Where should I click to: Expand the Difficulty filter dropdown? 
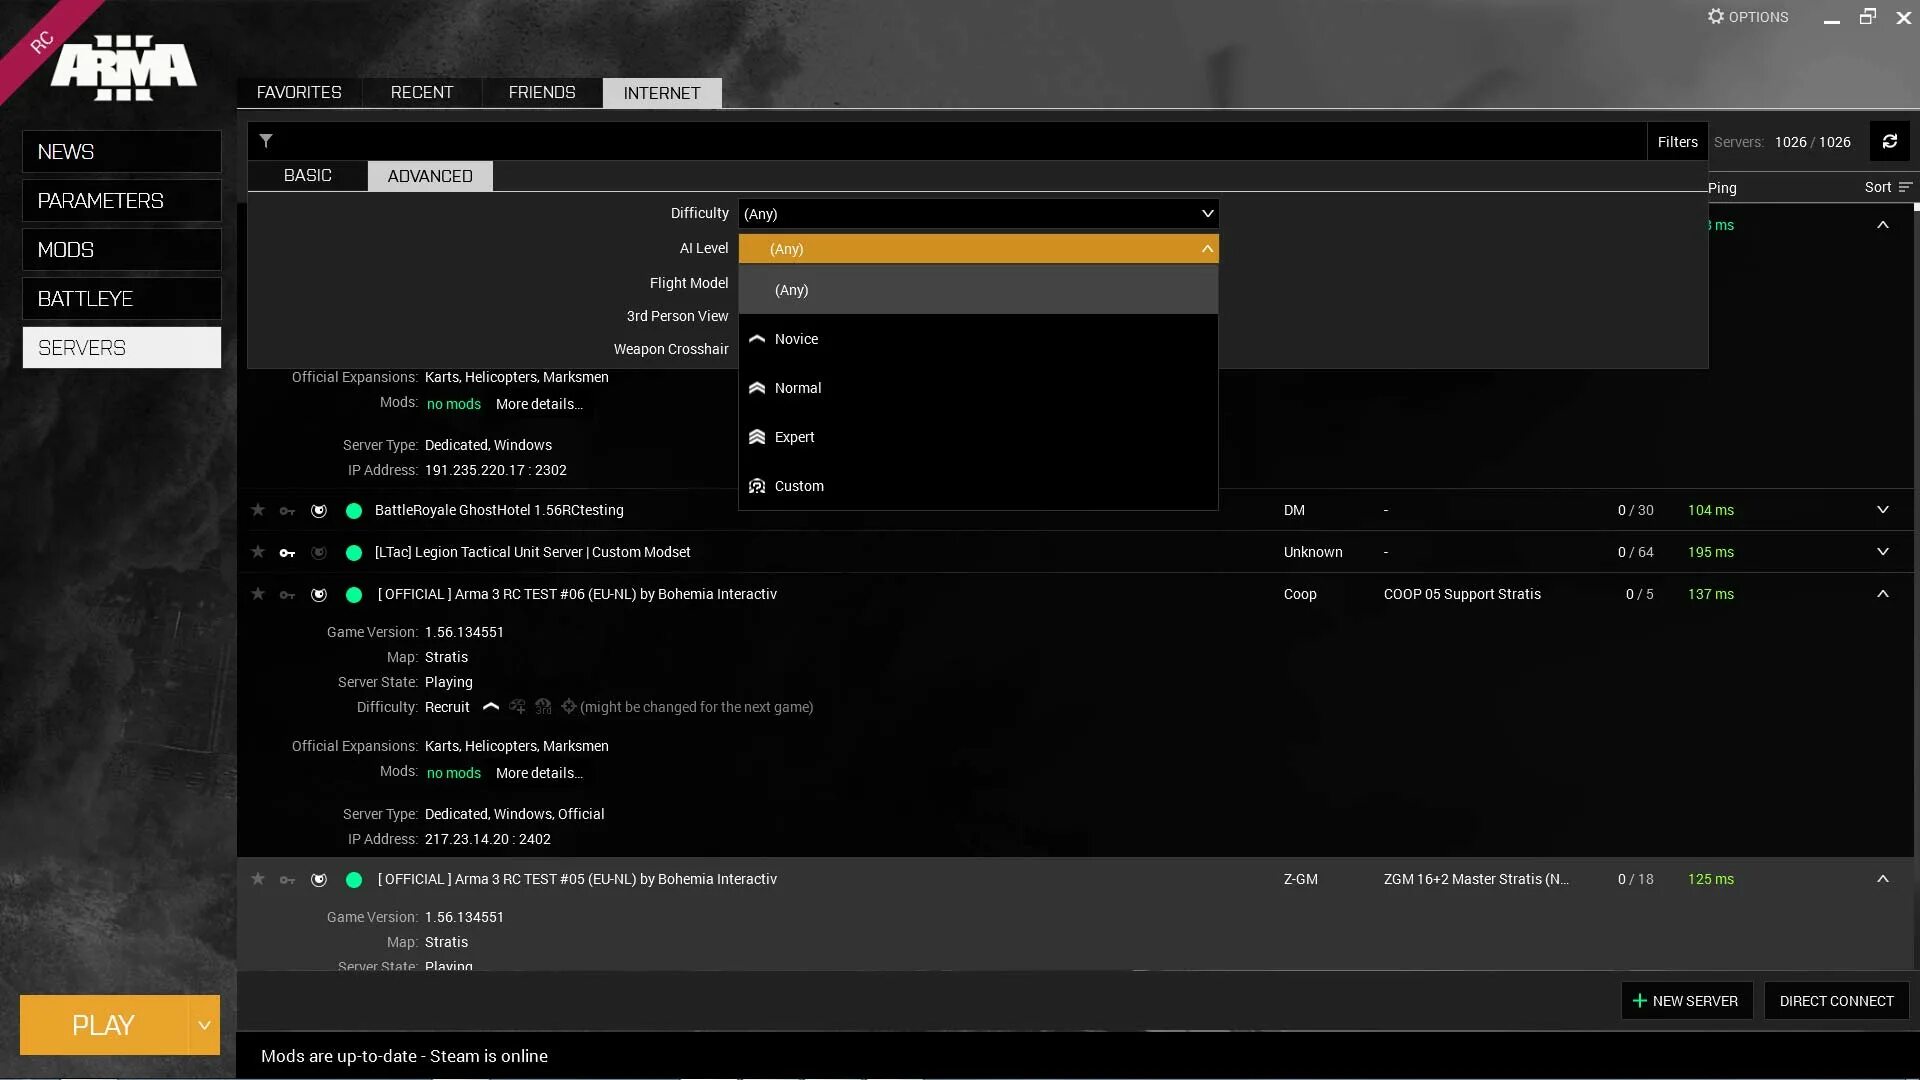(976, 212)
